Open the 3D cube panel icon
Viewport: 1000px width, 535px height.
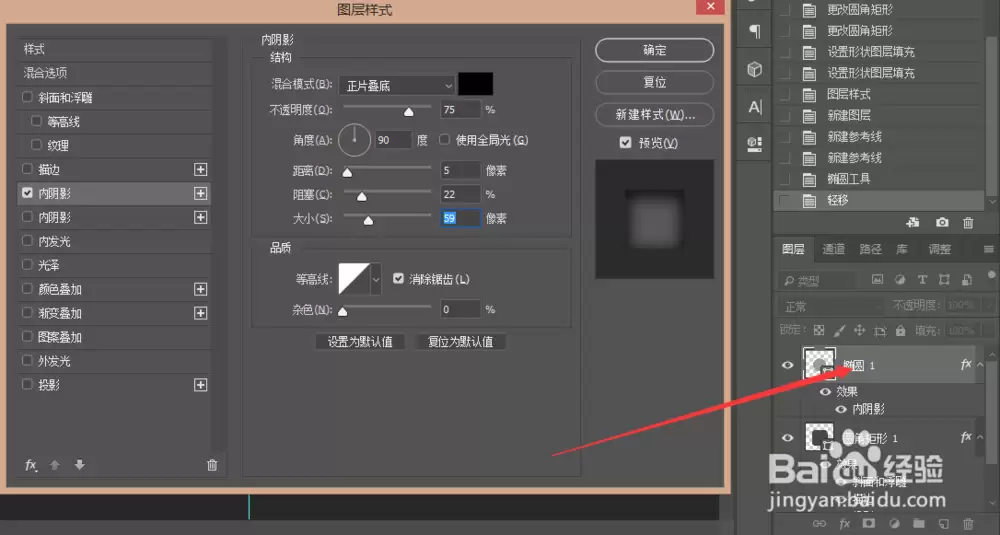pos(754,69)
